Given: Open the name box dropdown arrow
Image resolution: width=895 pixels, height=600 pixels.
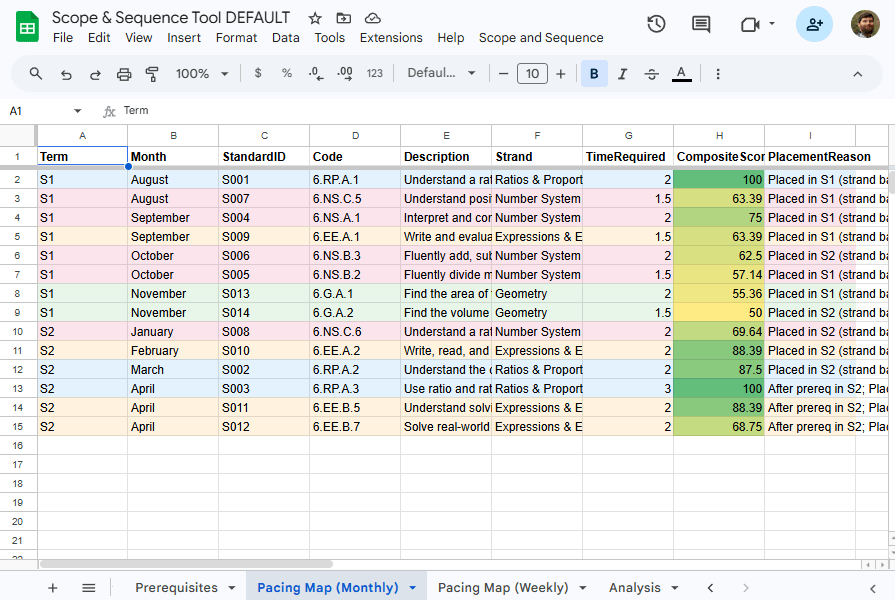Looking at the screenshot, I should [78, 111].
